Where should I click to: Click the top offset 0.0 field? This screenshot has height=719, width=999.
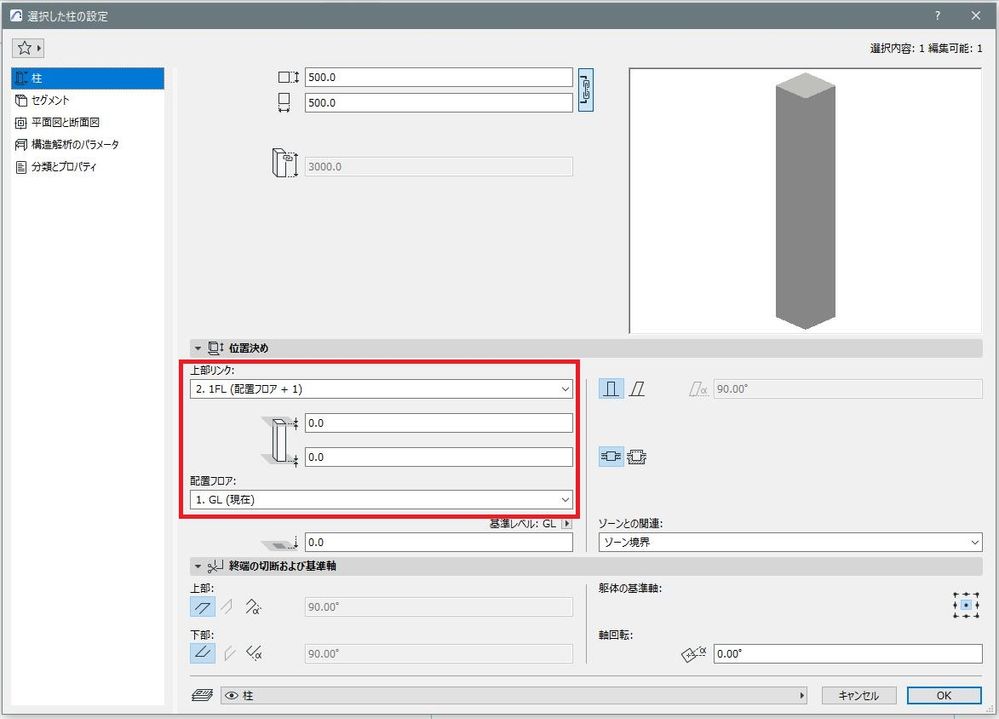coord(438,423)
